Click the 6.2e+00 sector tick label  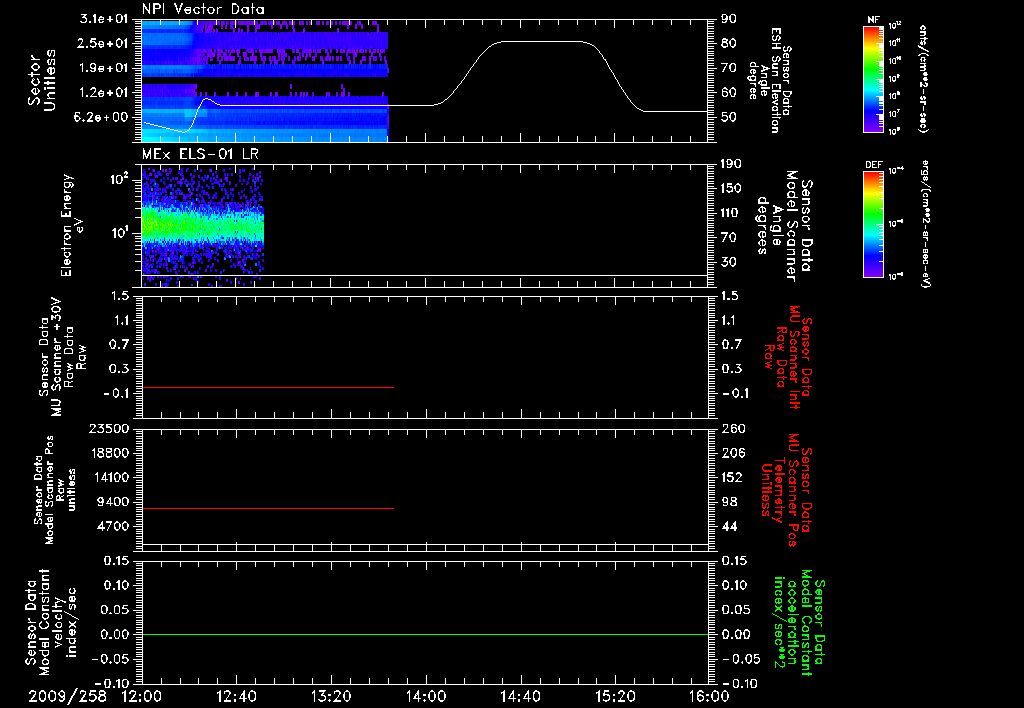[103, 117]
